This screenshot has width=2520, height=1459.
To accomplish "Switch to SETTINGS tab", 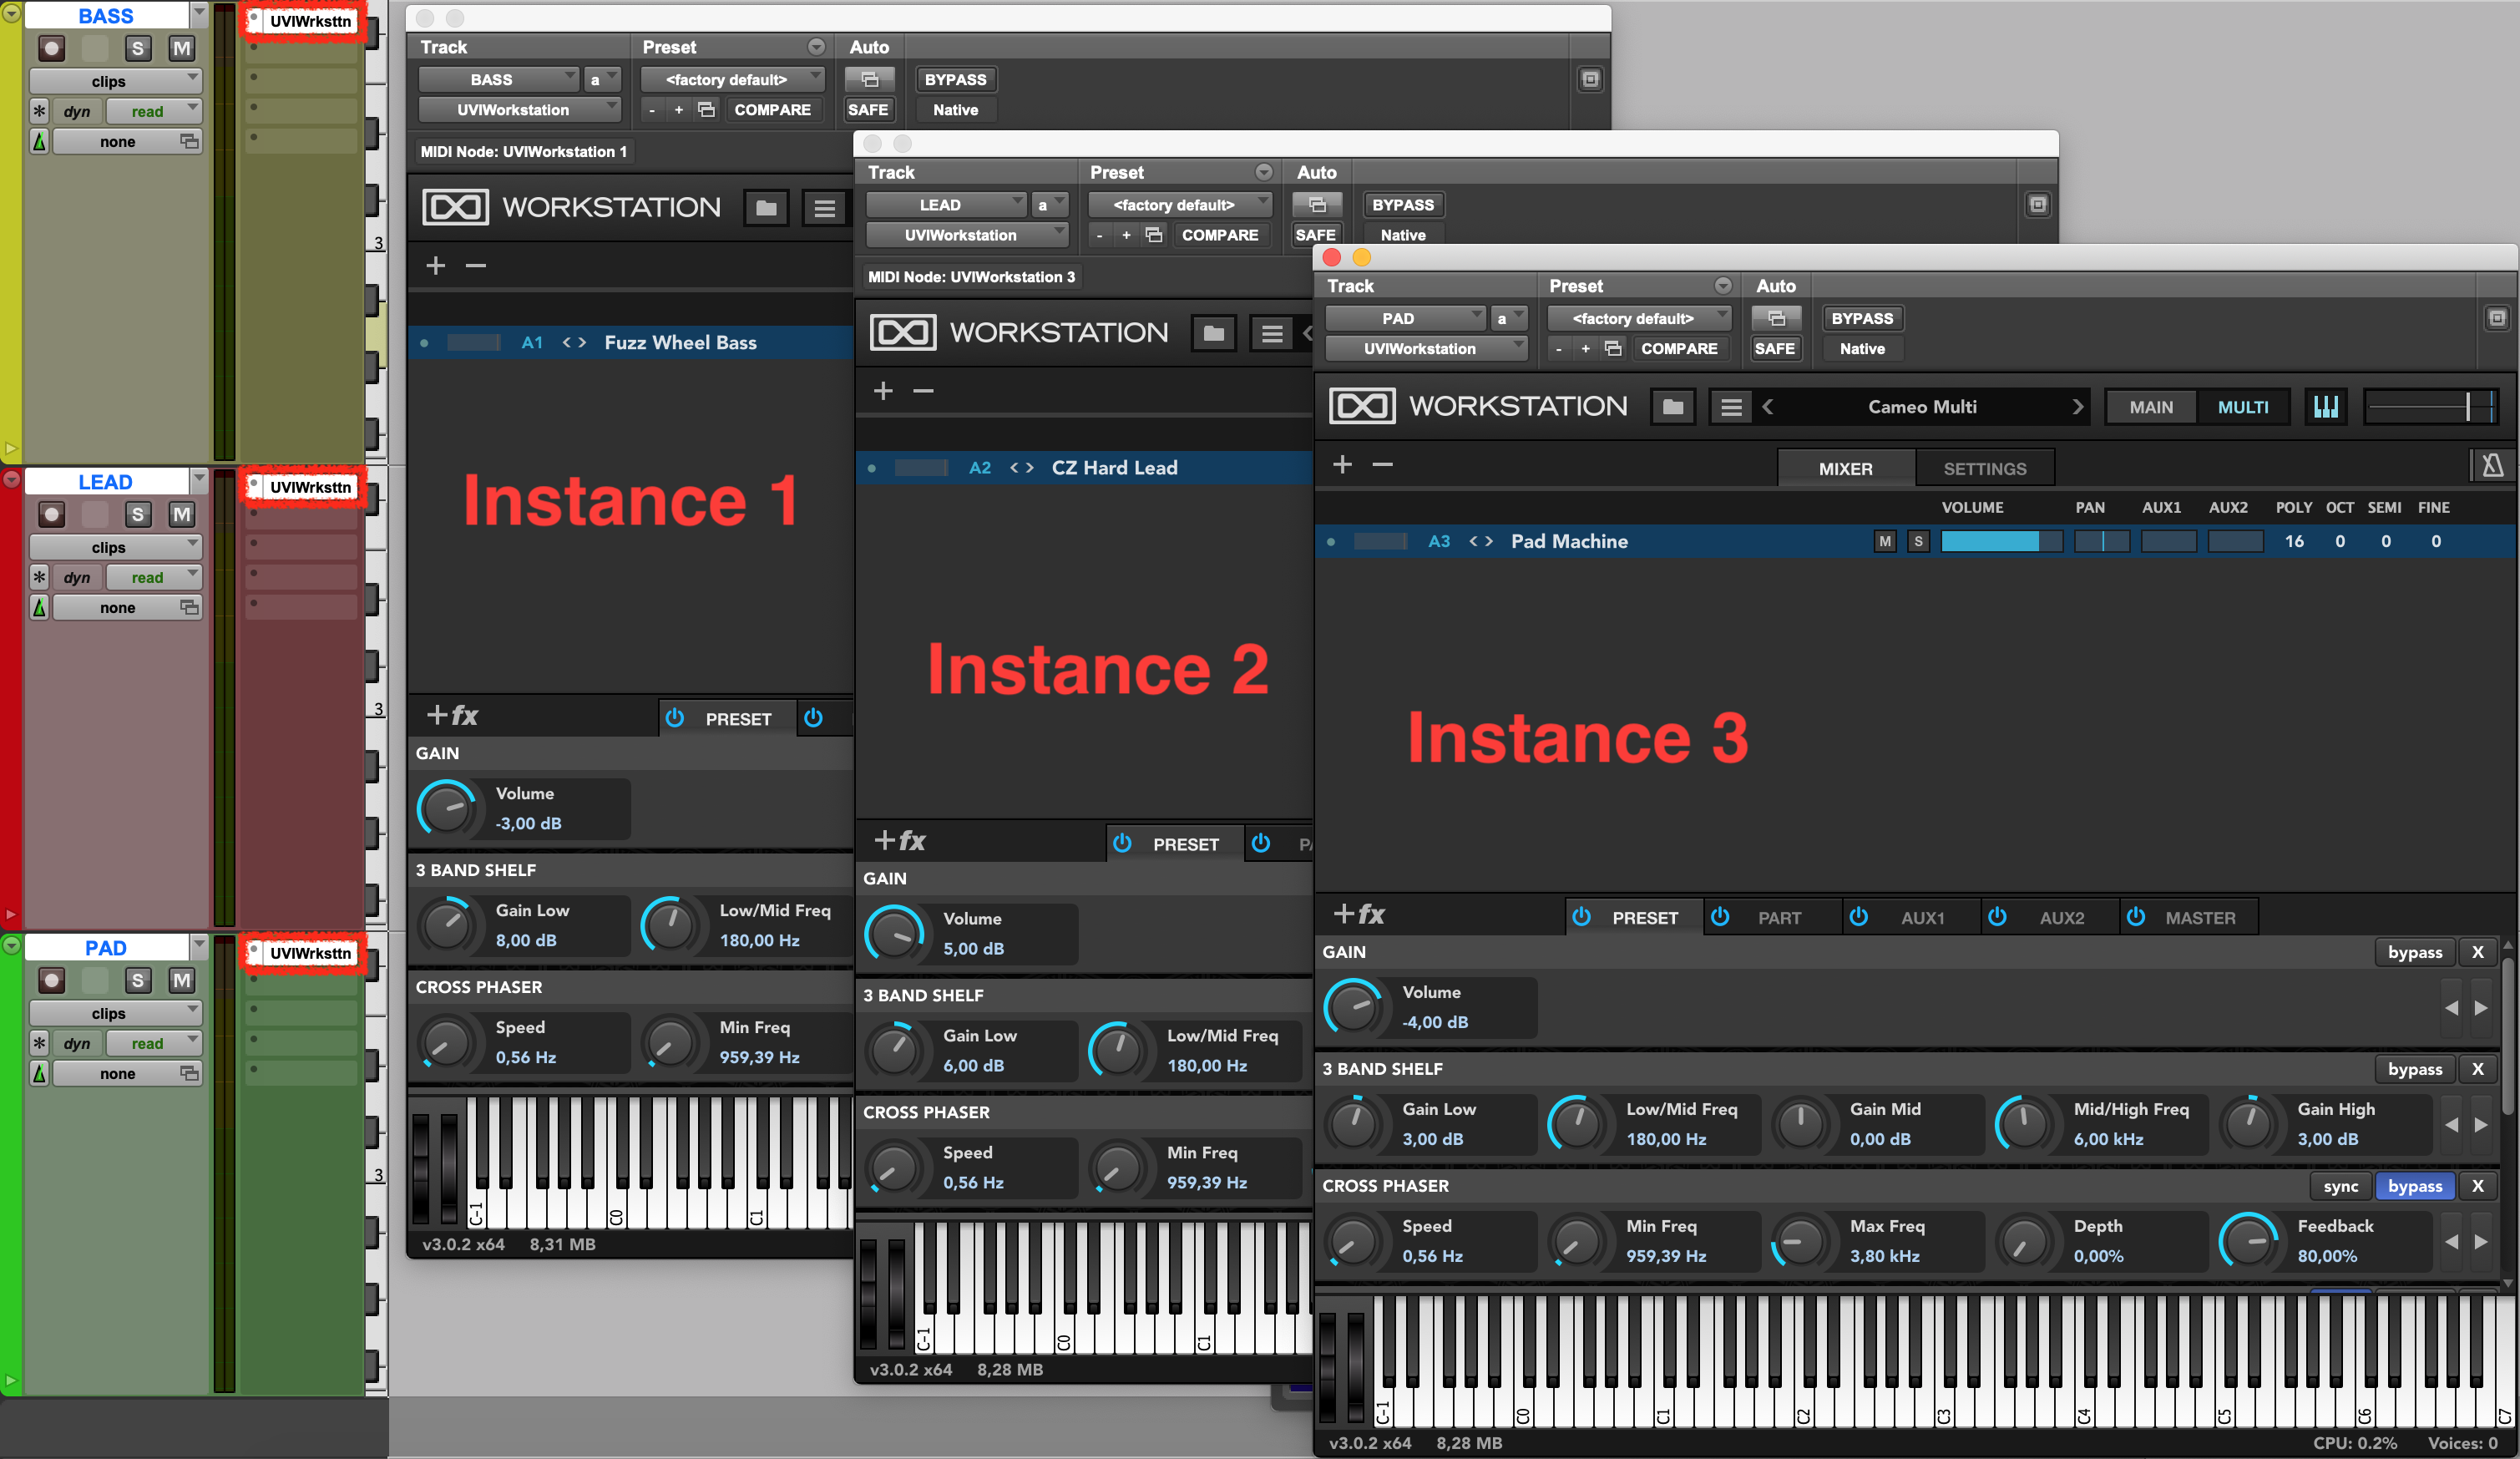I will 1984,468.
